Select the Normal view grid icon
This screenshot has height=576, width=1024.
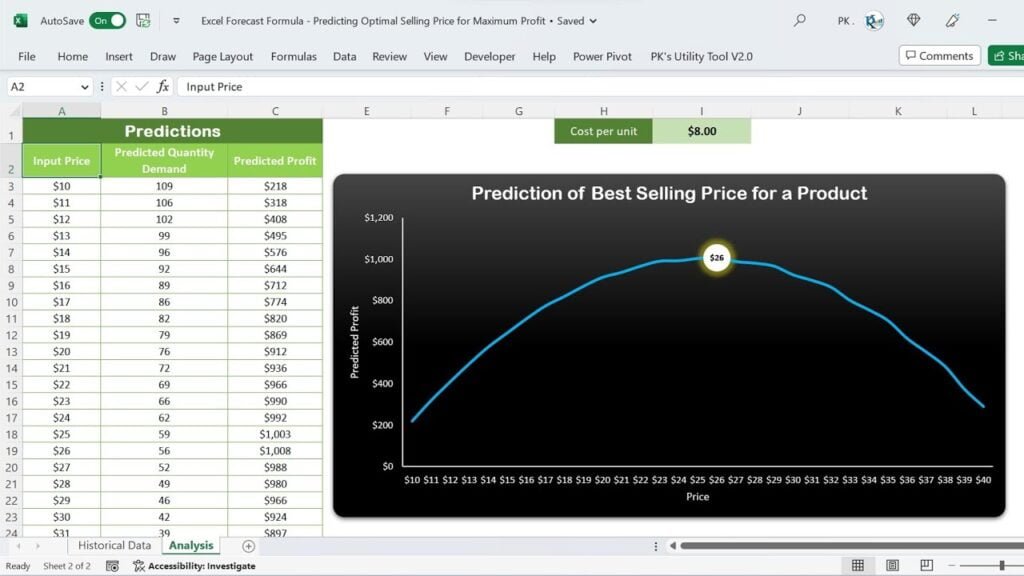(857, 566)
